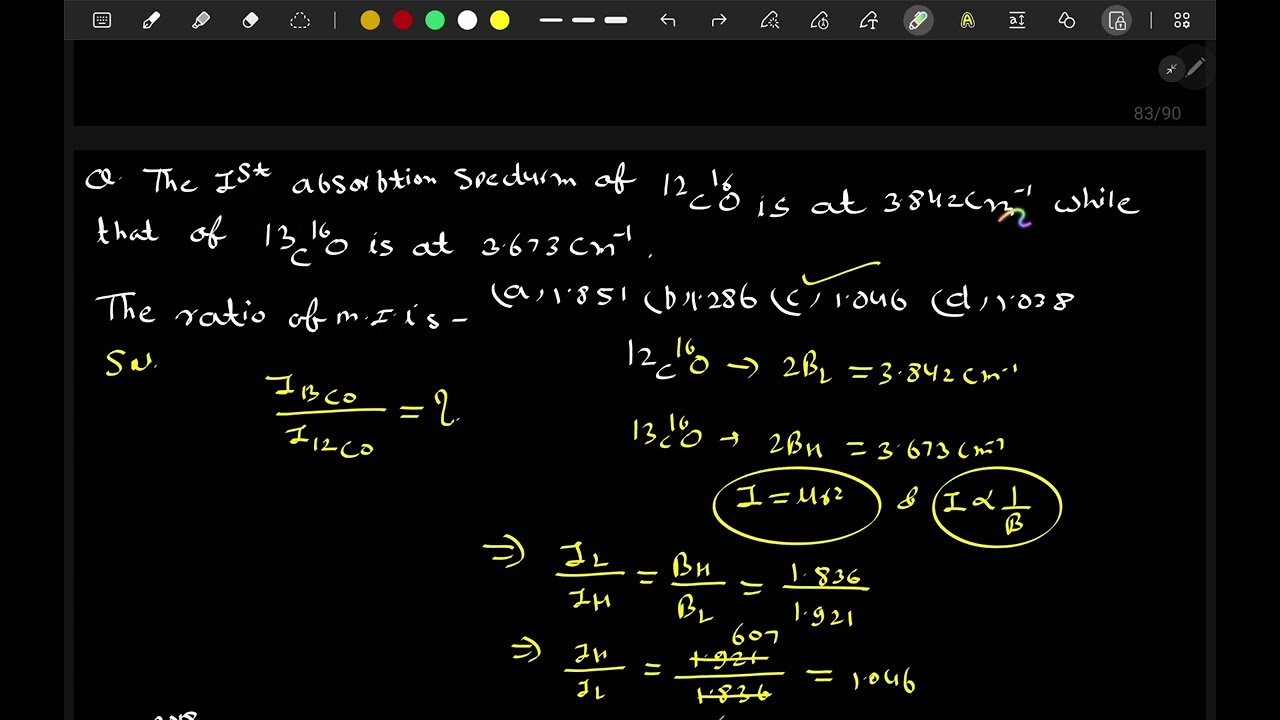The image size is (1280, 720).
Task: Toggle the active laser highlighter pen
Action: (x=918, y=20)
